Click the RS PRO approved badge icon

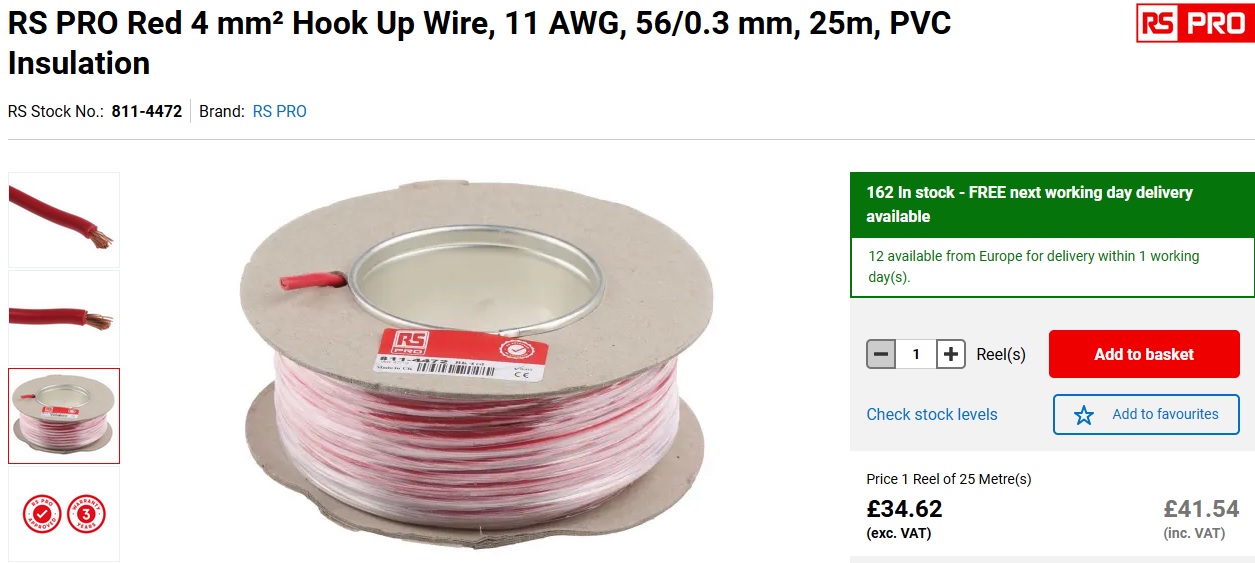[42, 514]
